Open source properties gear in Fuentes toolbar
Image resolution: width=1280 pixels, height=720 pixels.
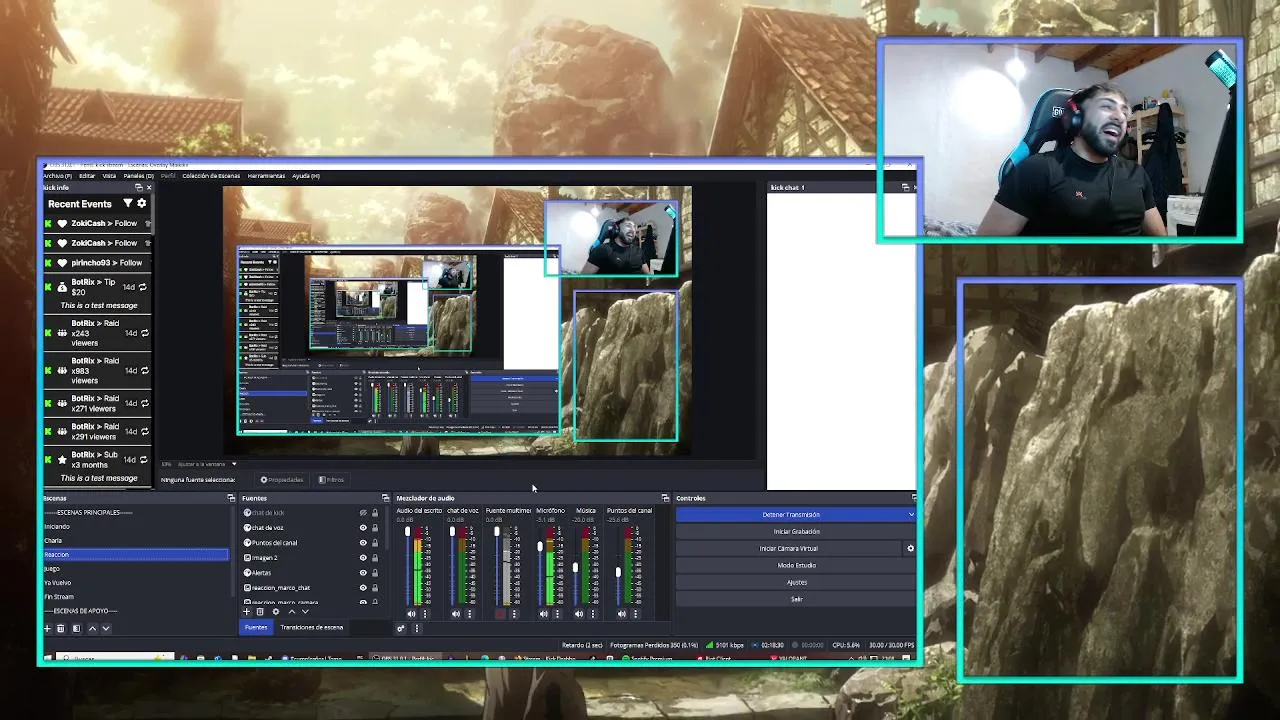point(276,612)
